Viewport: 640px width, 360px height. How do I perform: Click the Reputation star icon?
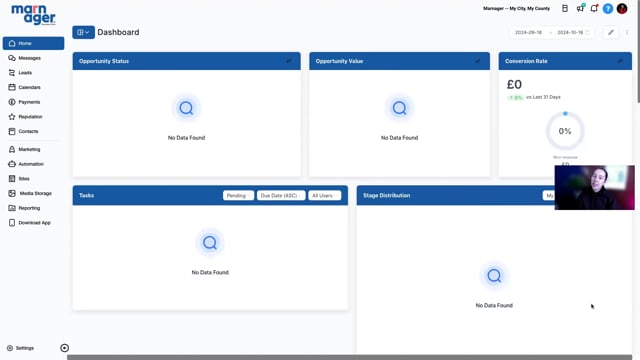pos(12,117)
